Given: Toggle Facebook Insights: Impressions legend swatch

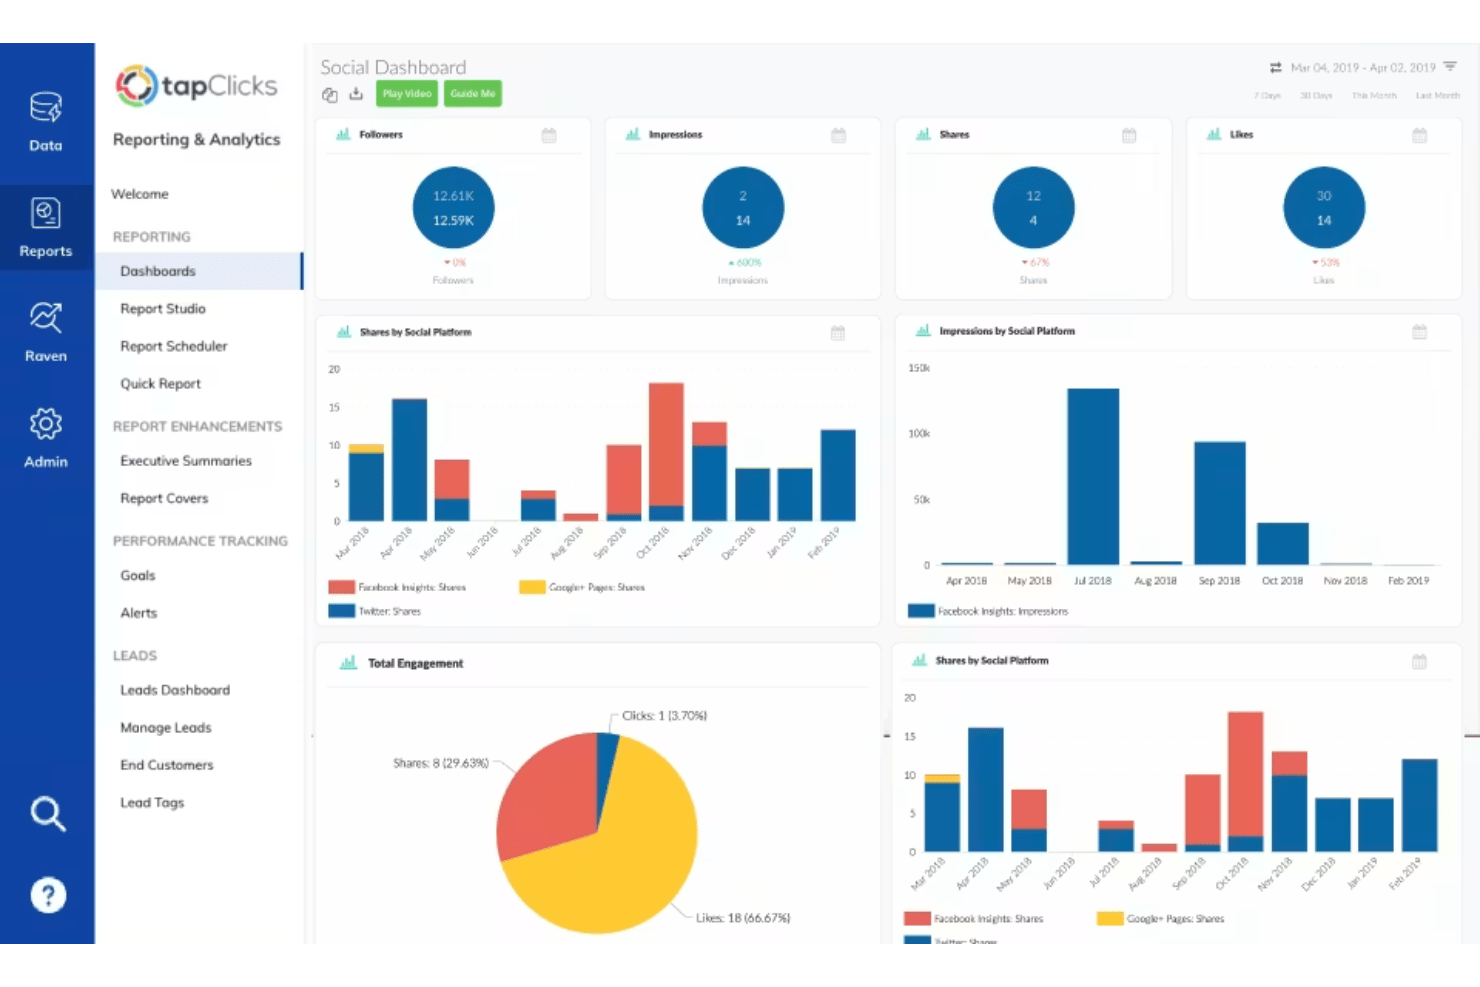Looking at the screenshot, I should (921, 611).
